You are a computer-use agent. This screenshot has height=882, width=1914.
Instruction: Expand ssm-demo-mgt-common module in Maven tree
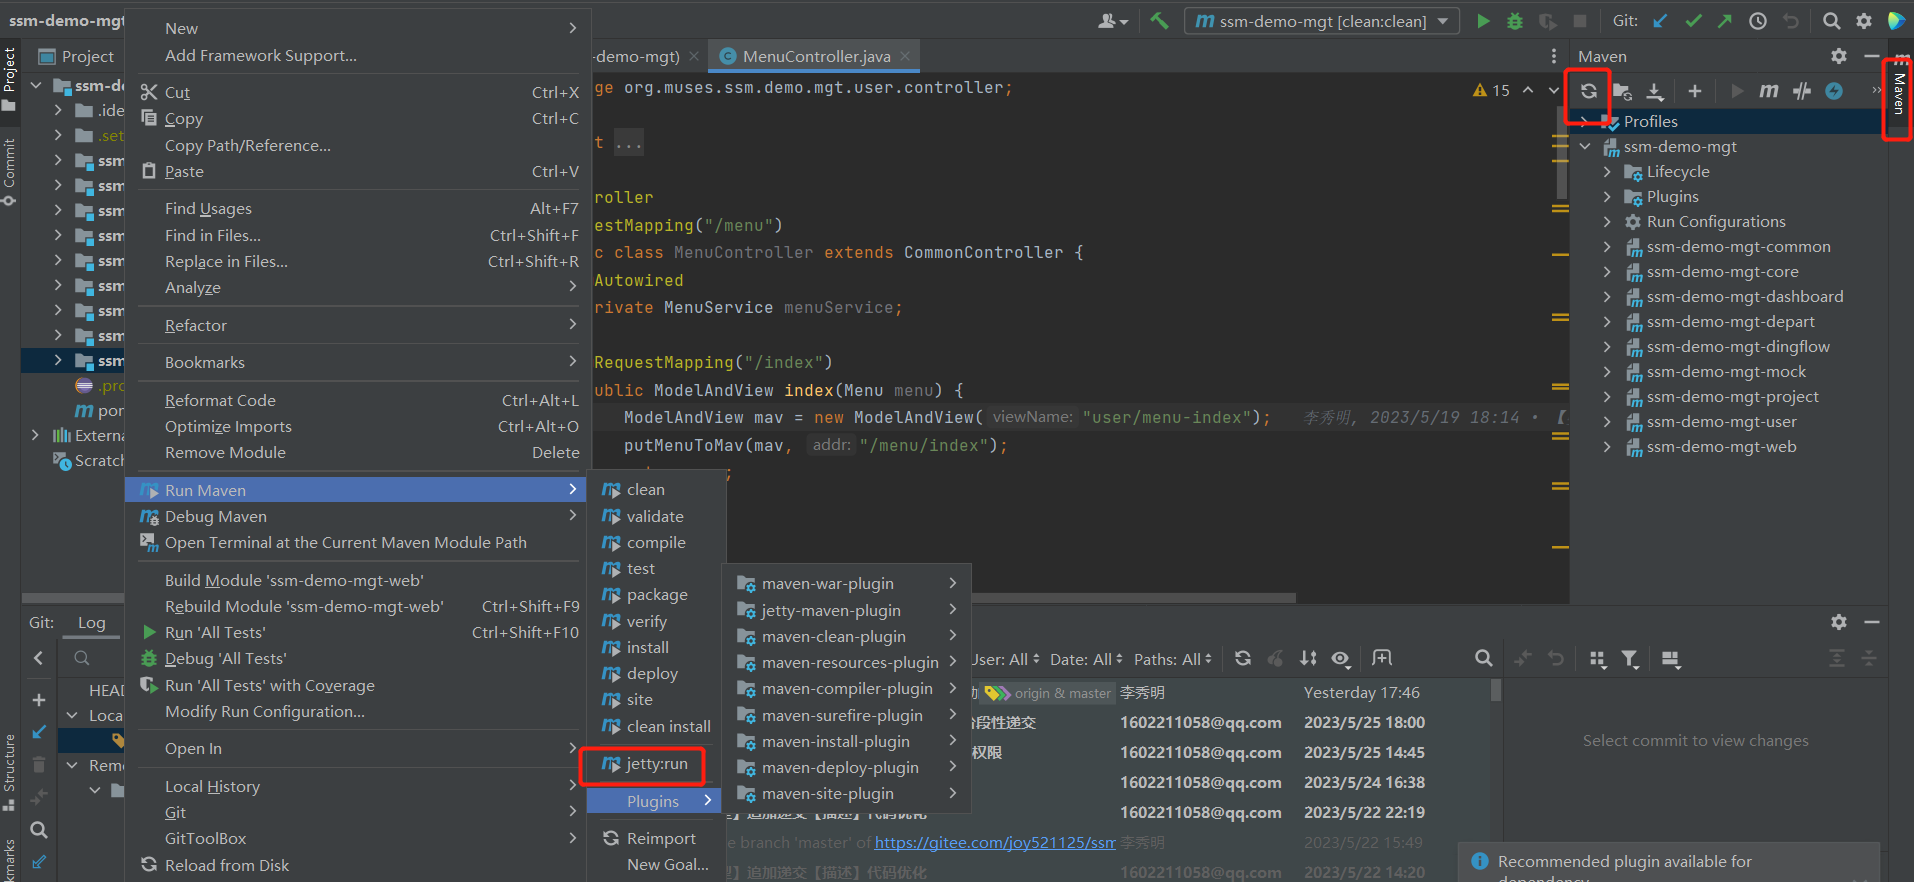(1607, 247)
